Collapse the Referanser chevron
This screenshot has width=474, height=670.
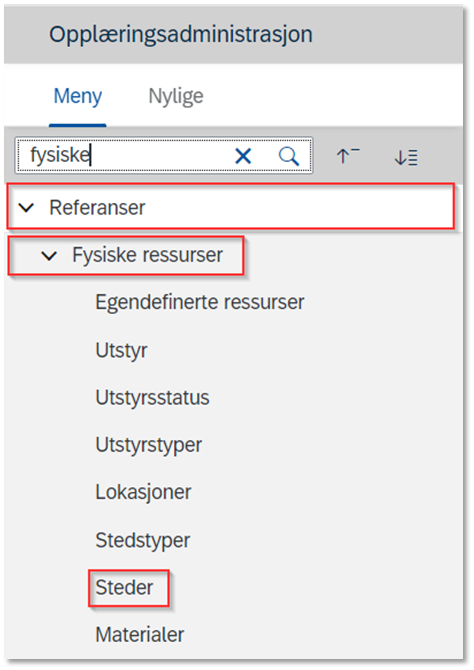click(26, 208)
